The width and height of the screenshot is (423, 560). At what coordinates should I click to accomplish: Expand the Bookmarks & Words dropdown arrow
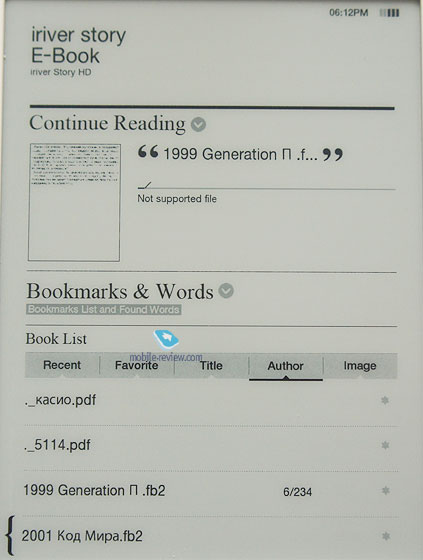226,291
